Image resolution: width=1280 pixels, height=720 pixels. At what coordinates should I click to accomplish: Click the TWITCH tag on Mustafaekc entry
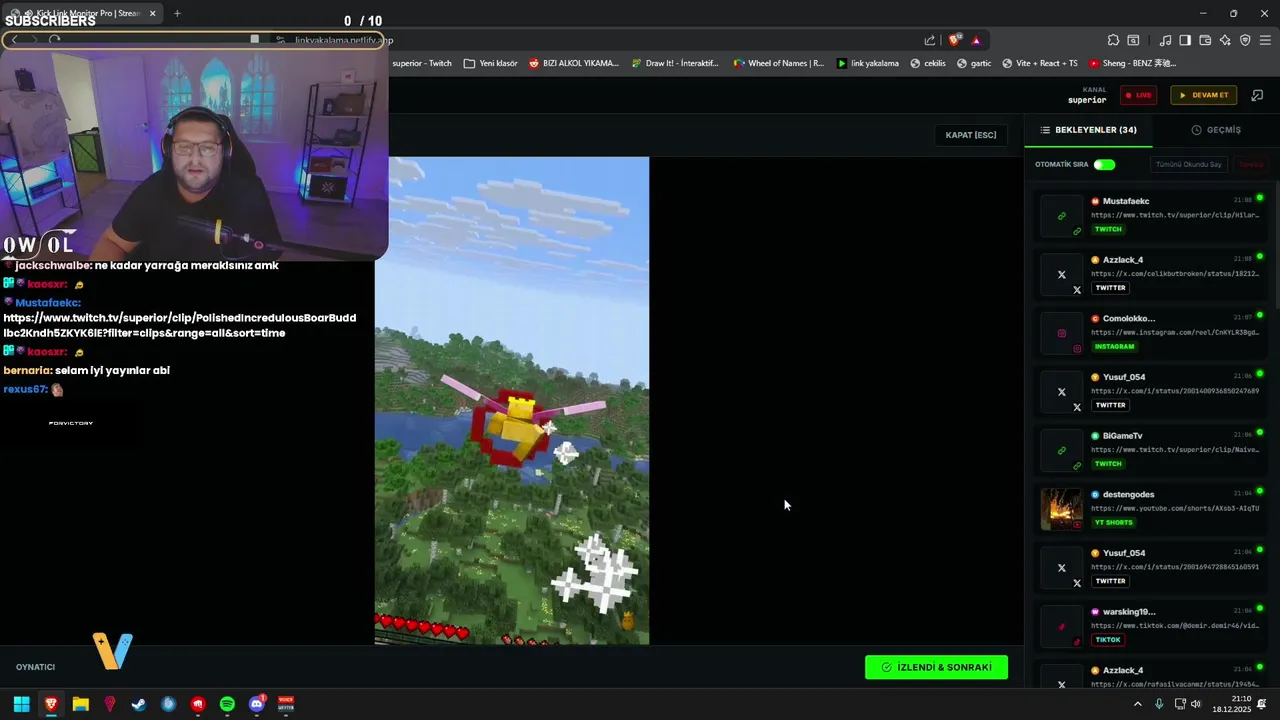tap(1108, 229)
